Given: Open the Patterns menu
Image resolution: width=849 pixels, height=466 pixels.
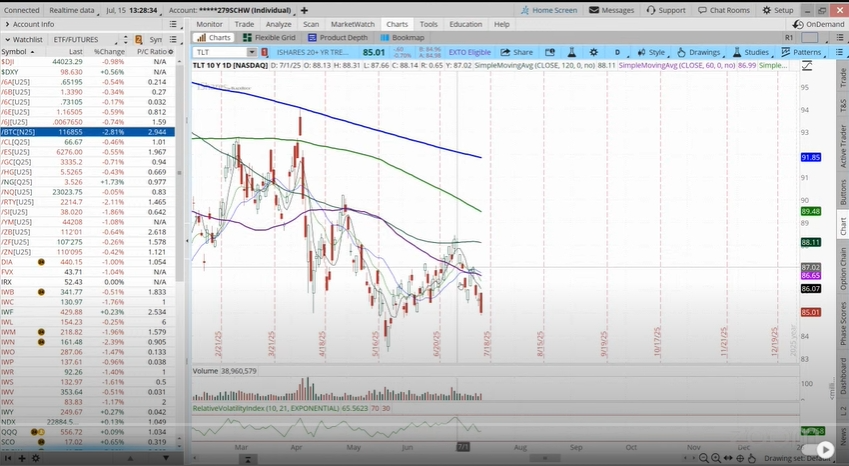Looking at the screenshot, I should coord(801,52).
